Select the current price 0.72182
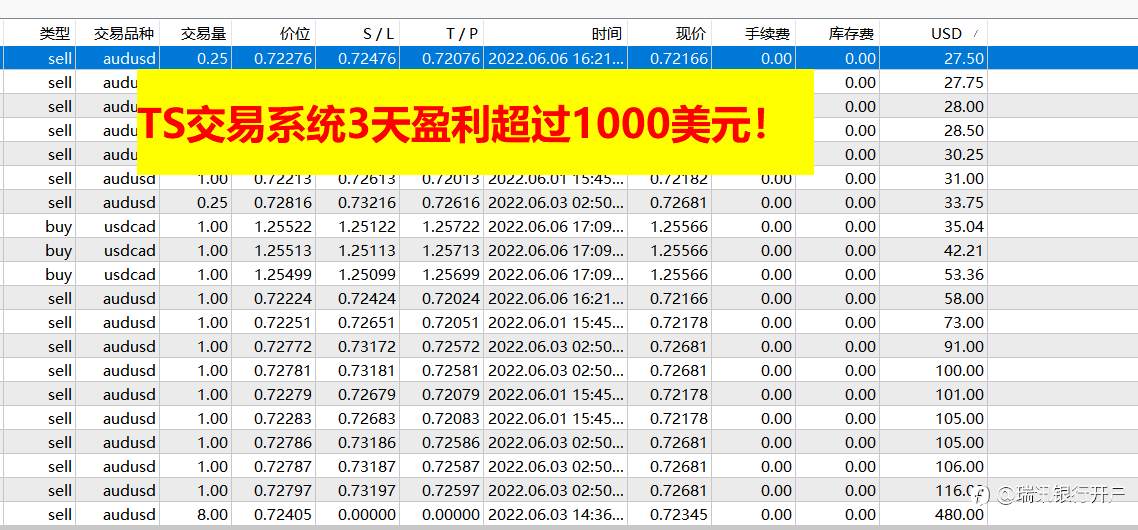 coord(679,179)
